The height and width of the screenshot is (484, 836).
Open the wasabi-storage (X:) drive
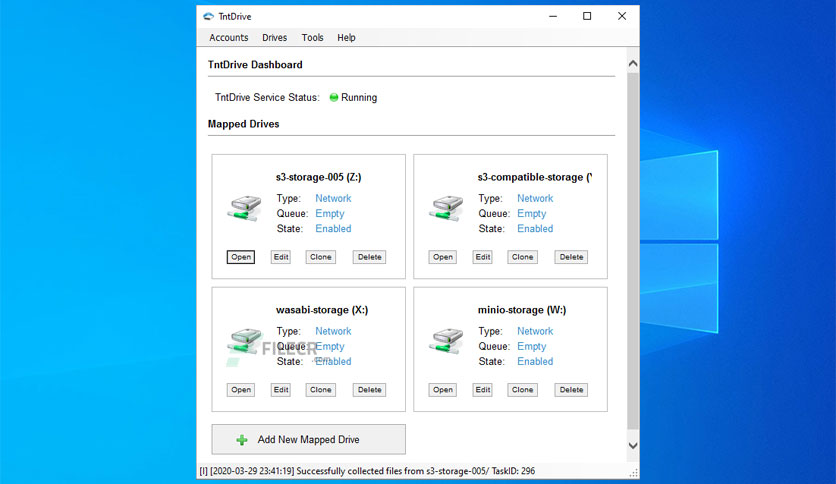[241, 390]
